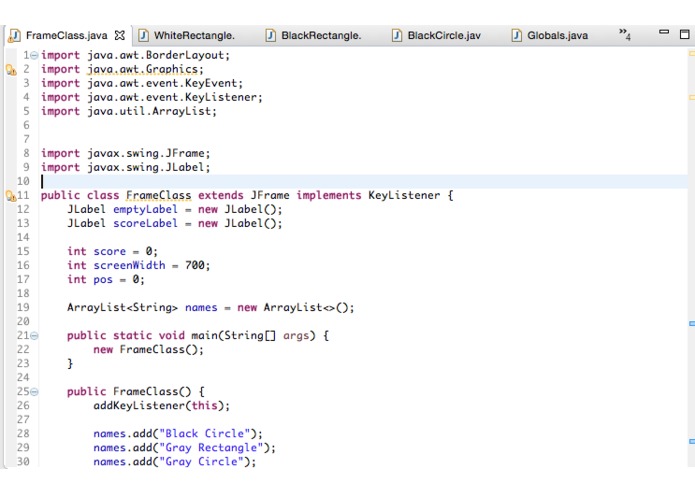Click 'java.awt.event.KeyEvent' on line 3
The height and width of the screenshot is (494, 695).
[x=163, y=83]
